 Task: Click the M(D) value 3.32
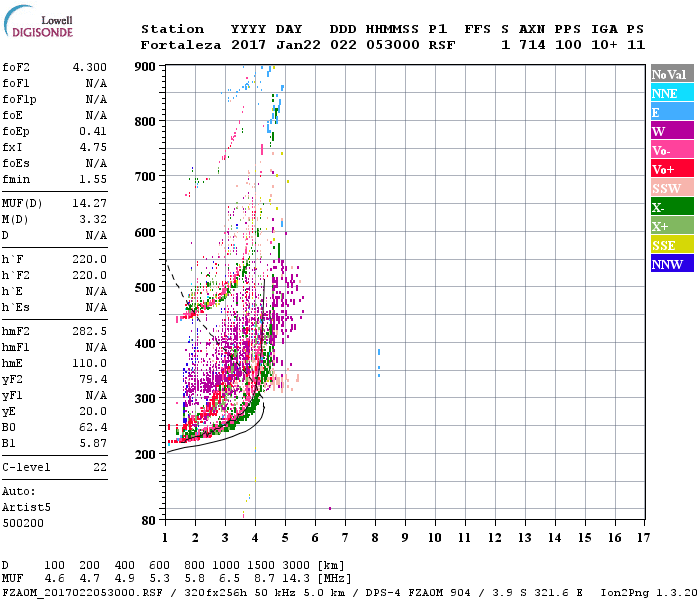click(93, 220)
